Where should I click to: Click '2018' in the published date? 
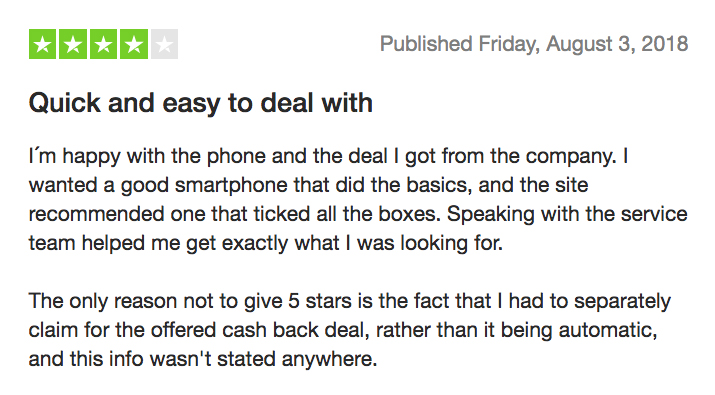[664, 44]
